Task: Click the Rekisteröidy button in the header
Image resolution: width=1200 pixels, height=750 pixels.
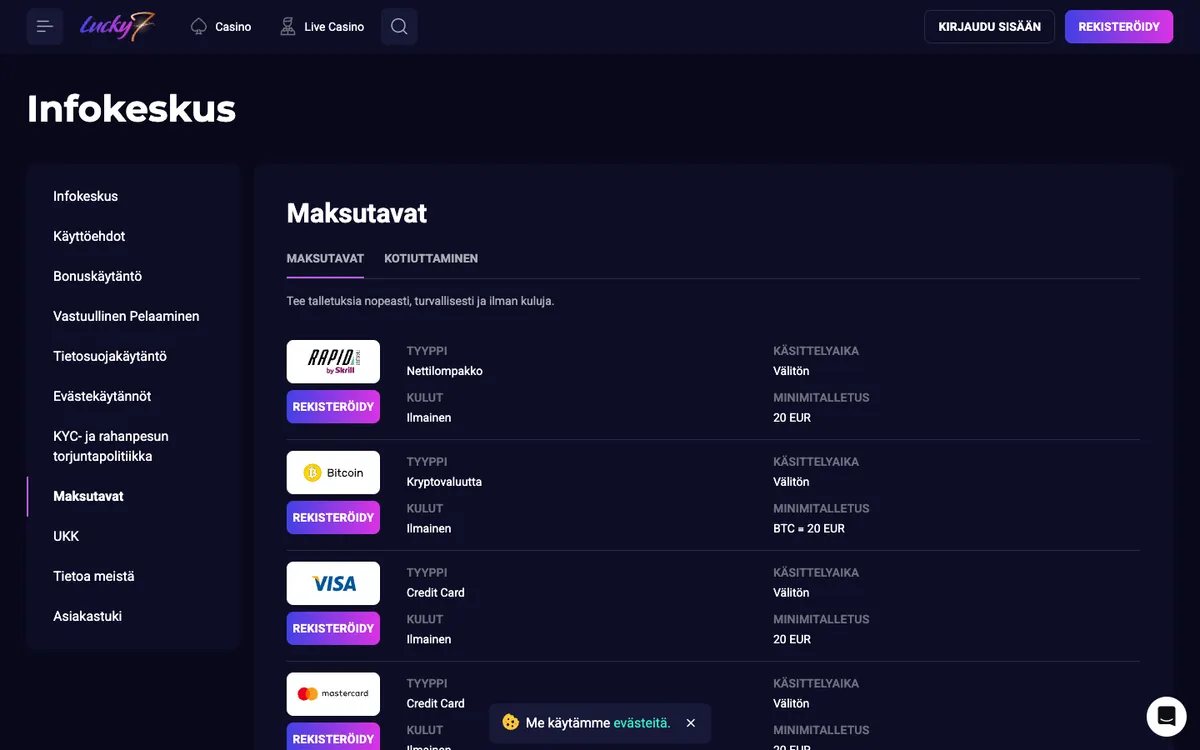Action: [x=1119, y=27]
